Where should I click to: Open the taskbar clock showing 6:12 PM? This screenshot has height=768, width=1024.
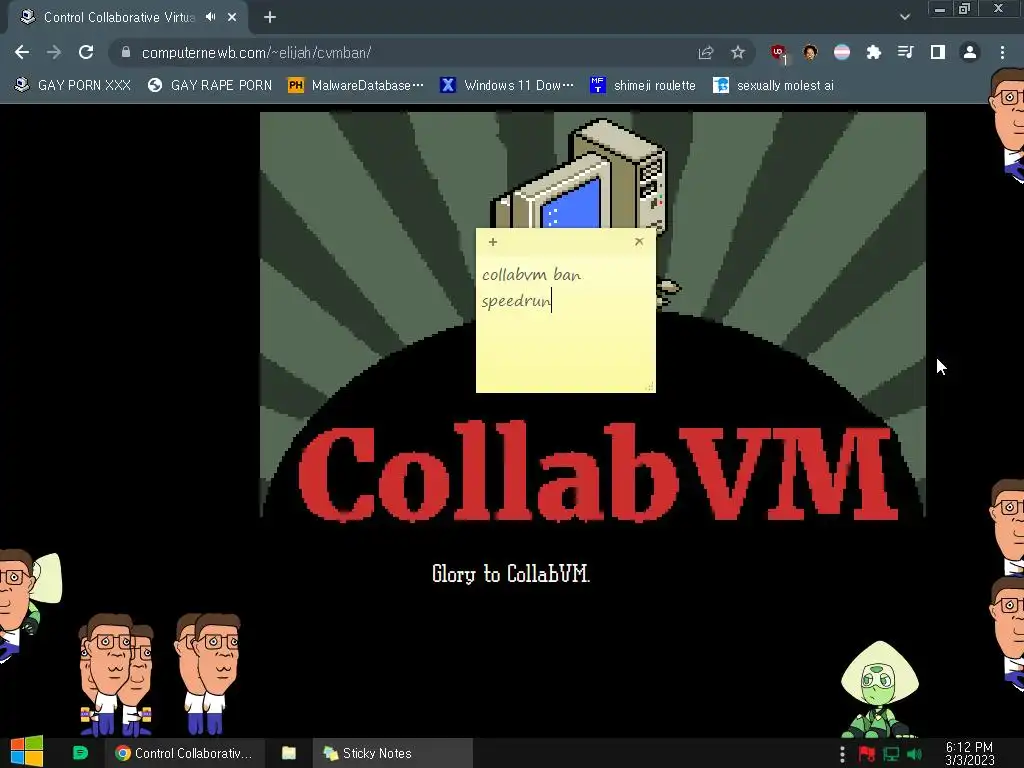[x=969, y=753]
